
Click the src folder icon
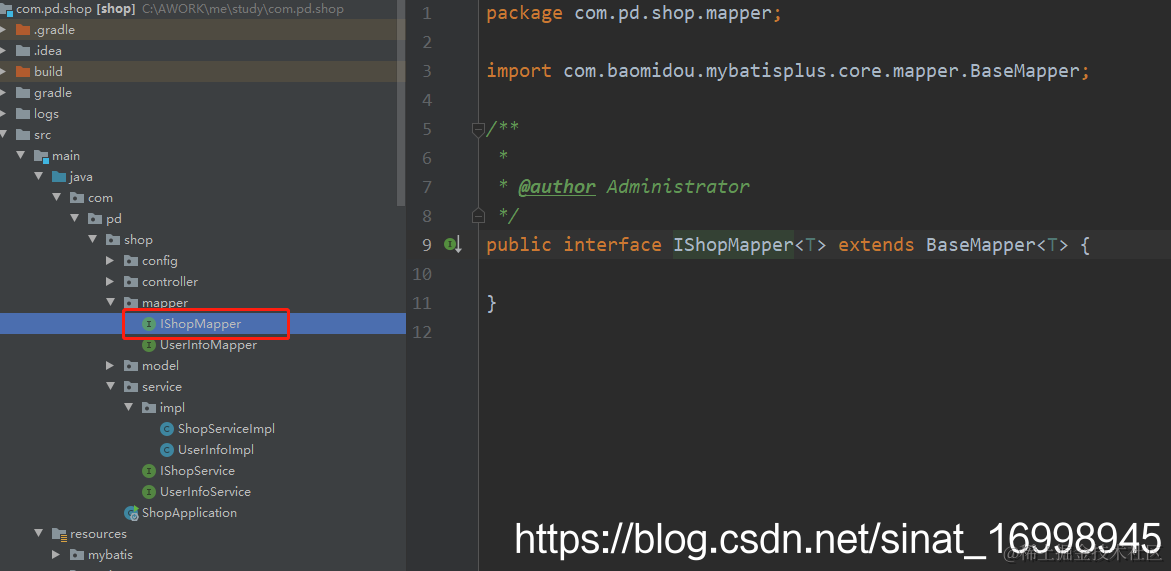(22, 134)
